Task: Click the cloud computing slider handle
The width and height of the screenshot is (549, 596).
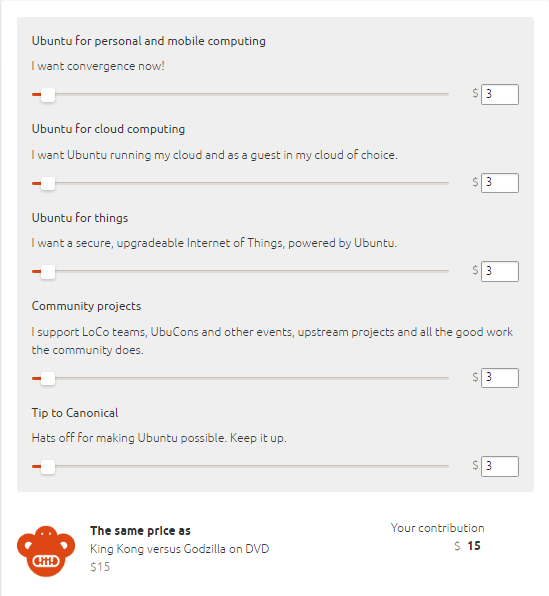Action: click(48, 184)
